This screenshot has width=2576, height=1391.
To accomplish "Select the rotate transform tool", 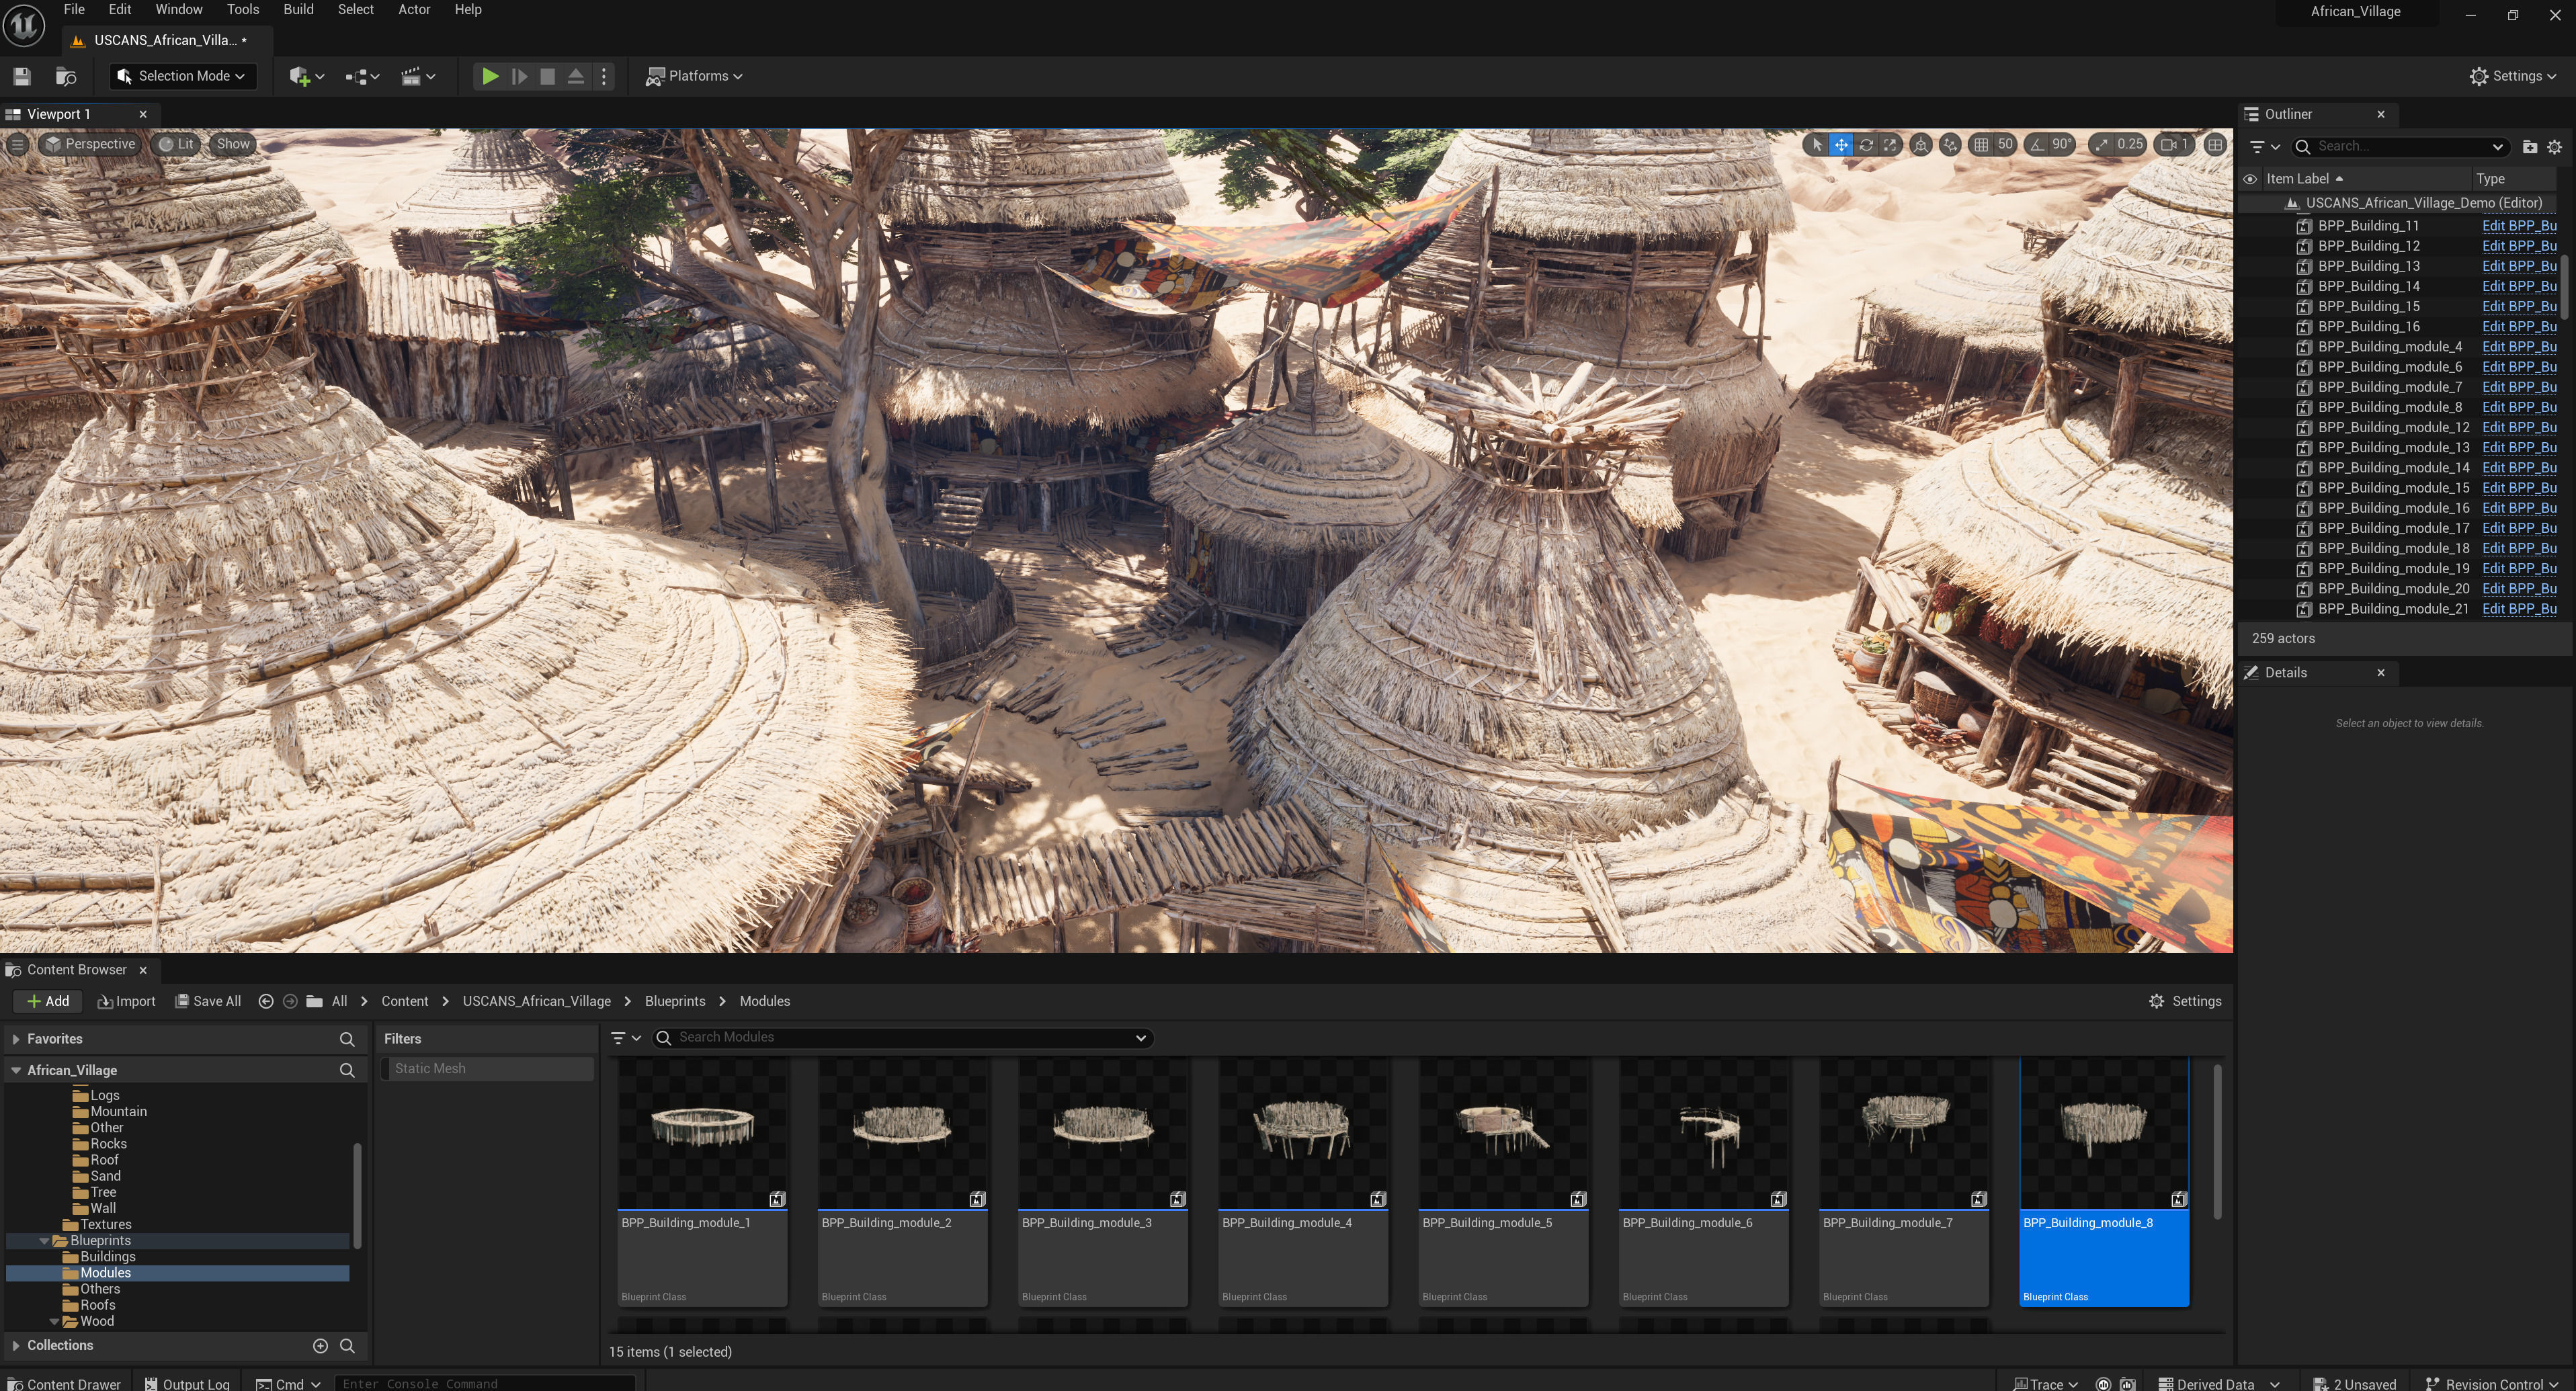I will (1866, 145).
